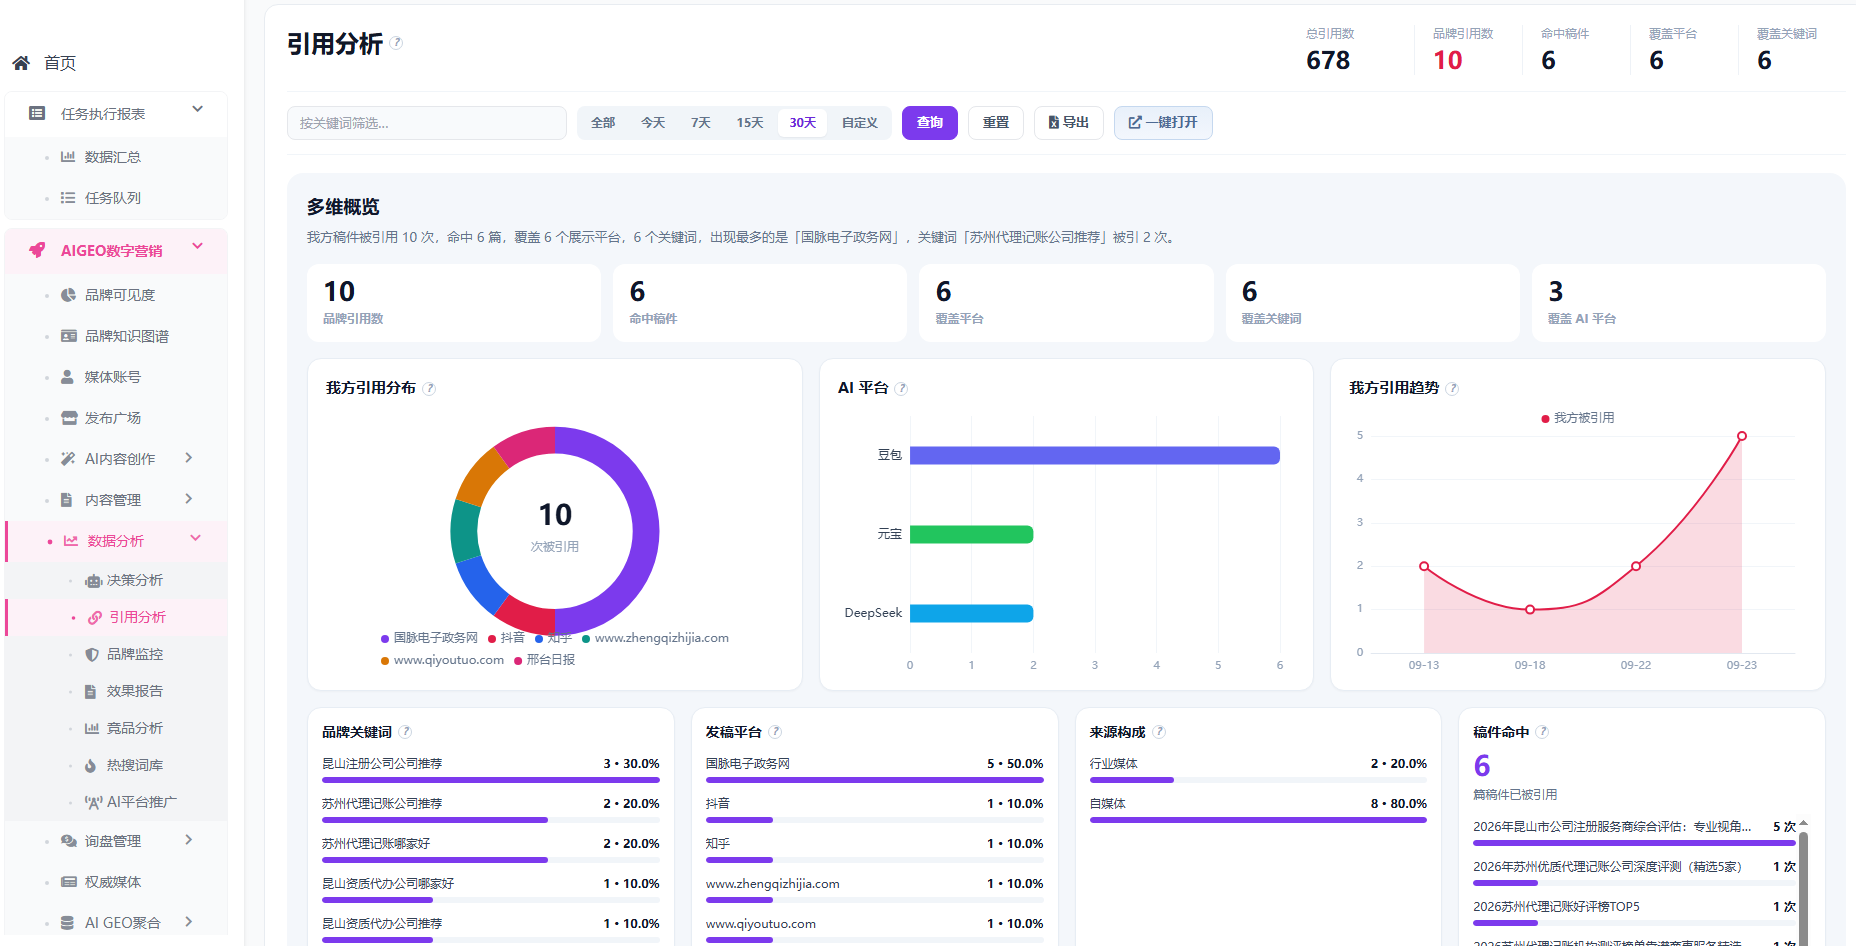Toggle www.zhengqizhijia.com legend item
1856x946 pixels.
pyautogui.click(x=655, y=638)
